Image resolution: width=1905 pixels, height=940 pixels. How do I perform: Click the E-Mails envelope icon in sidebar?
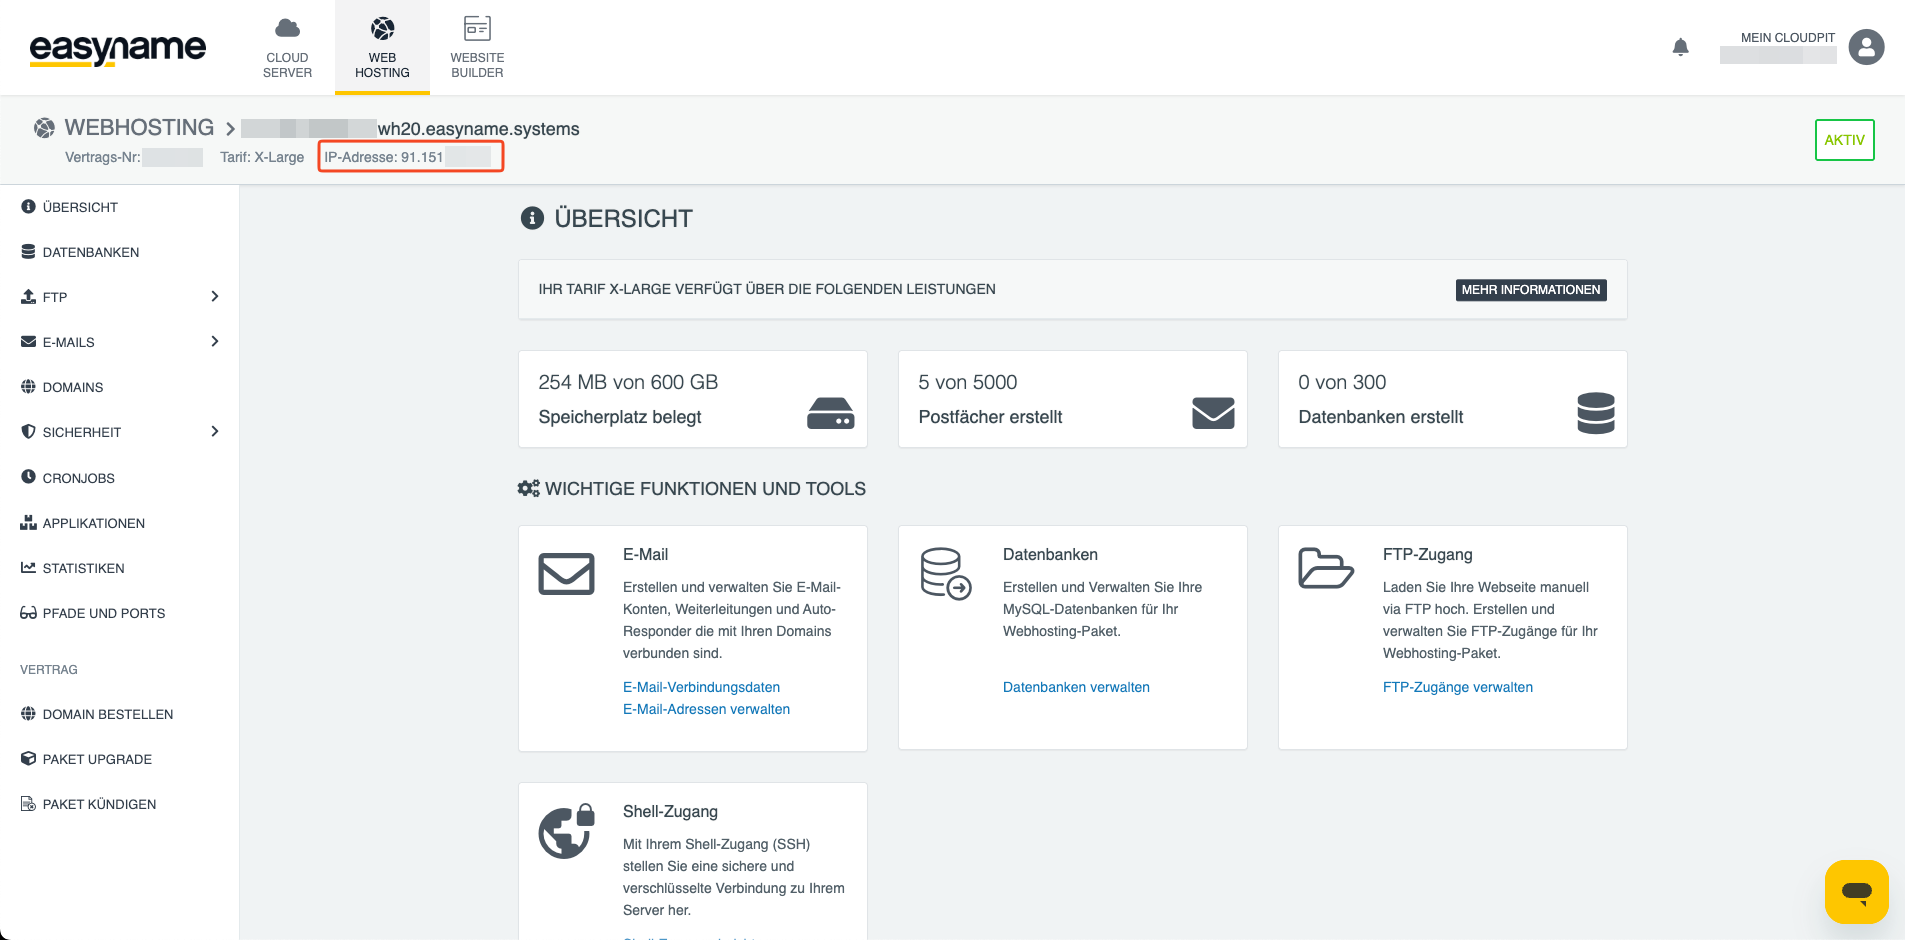[28, 342]
